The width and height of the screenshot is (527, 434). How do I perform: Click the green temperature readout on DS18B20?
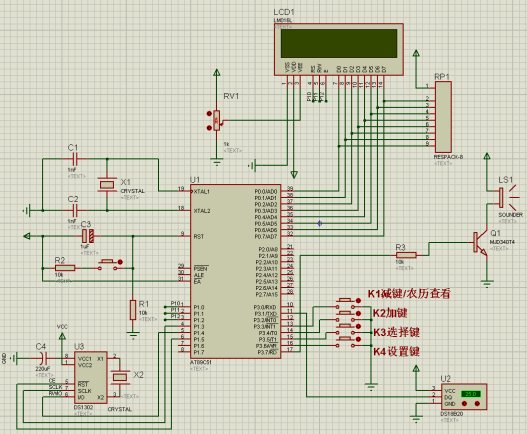pyautogui.click(x=471, y=394)
